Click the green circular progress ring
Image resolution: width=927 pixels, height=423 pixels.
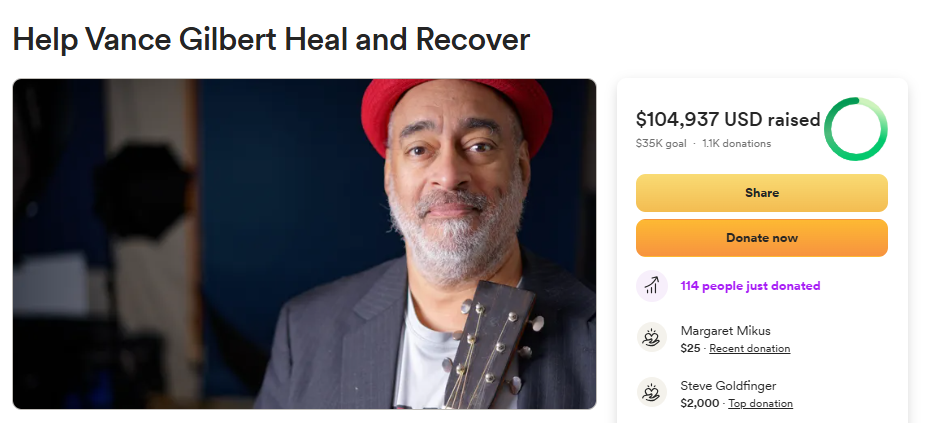pos(855,129)
